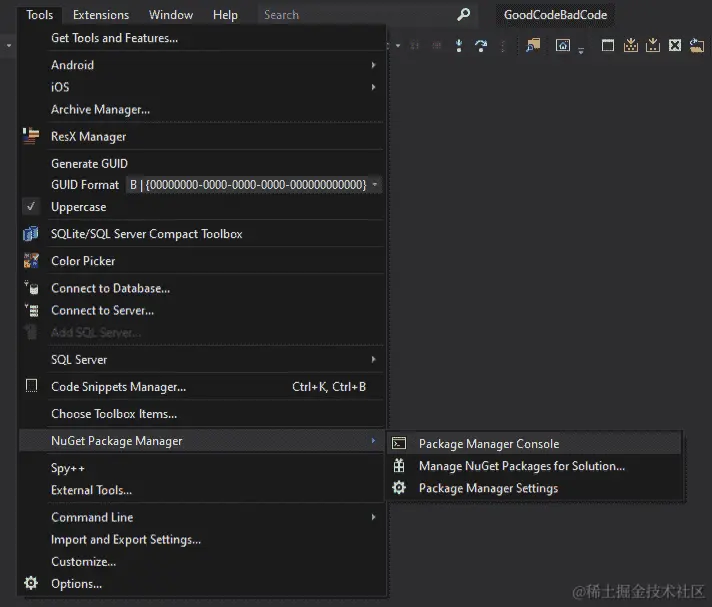This screenshot has height=607, width=712.
Task: Click the step over arrow toolbar icon
Action: [481, 45]
